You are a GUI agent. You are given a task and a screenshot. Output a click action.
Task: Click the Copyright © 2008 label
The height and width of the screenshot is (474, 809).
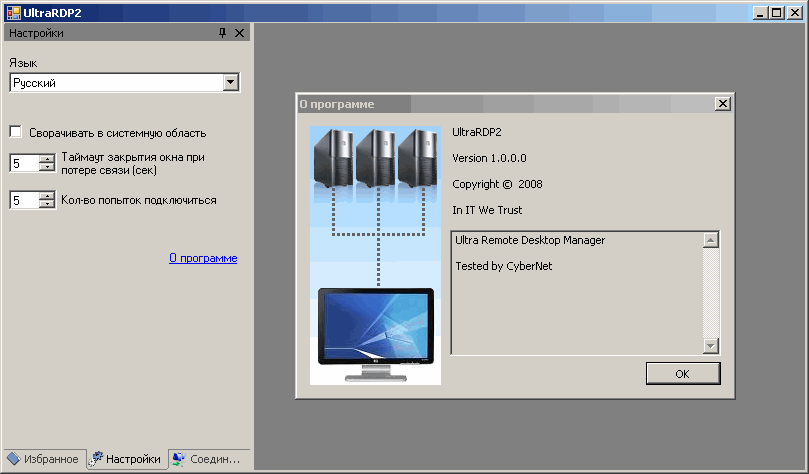[497, 184]
